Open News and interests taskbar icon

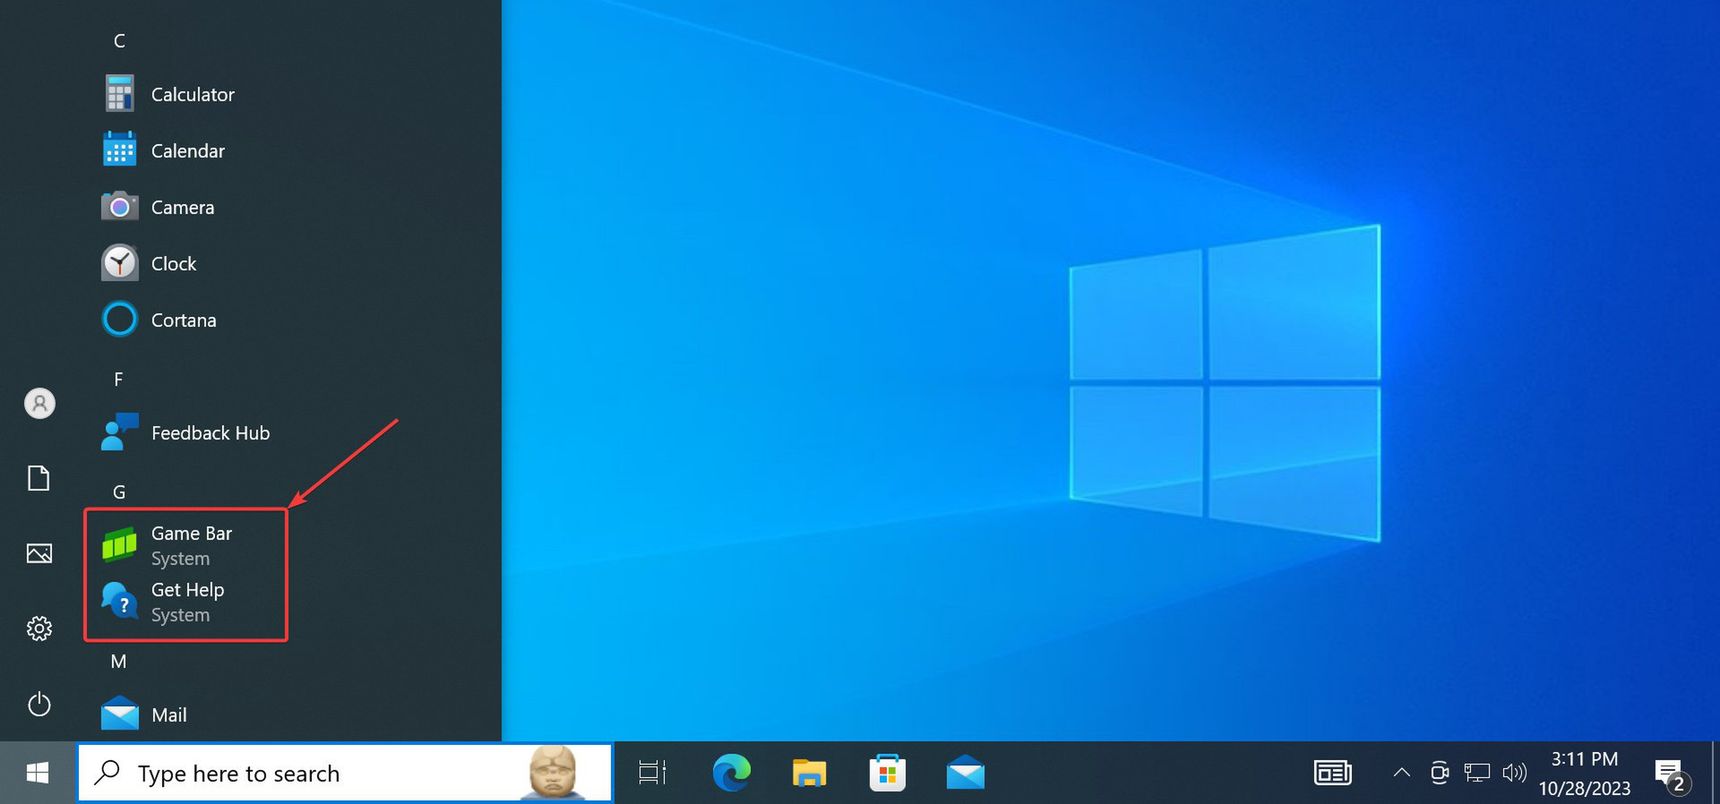pos(1333,773)
